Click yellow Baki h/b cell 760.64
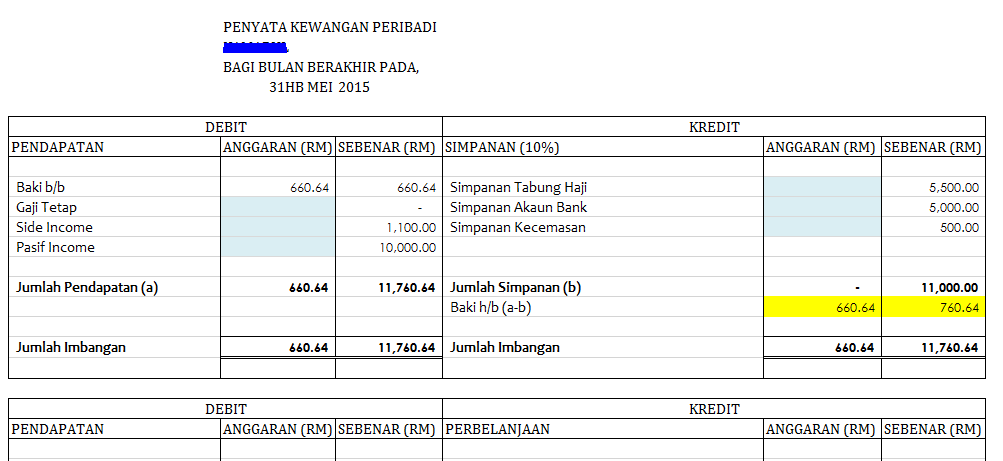Viewport: 1003px width, 461px height. pos(933,308)
